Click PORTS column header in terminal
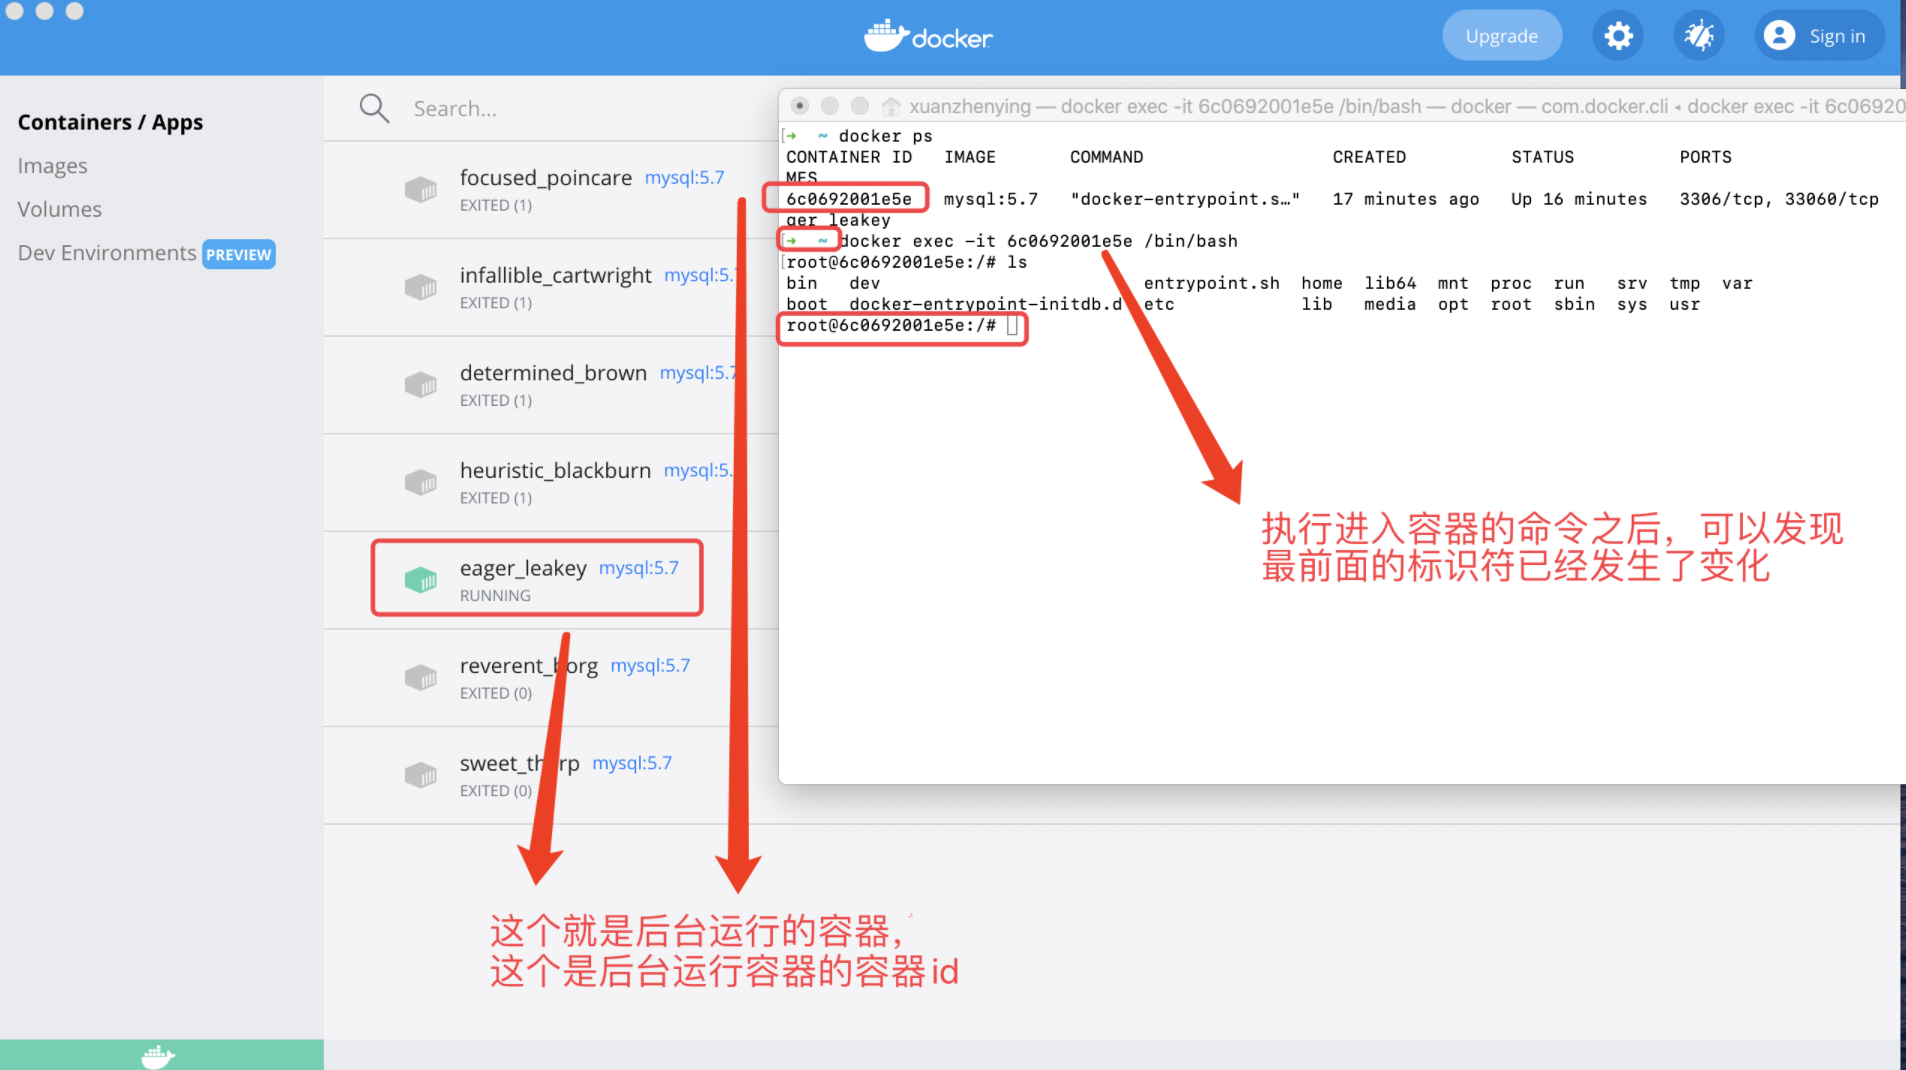1906x1070 pixels. click(x=1705, y=157)
